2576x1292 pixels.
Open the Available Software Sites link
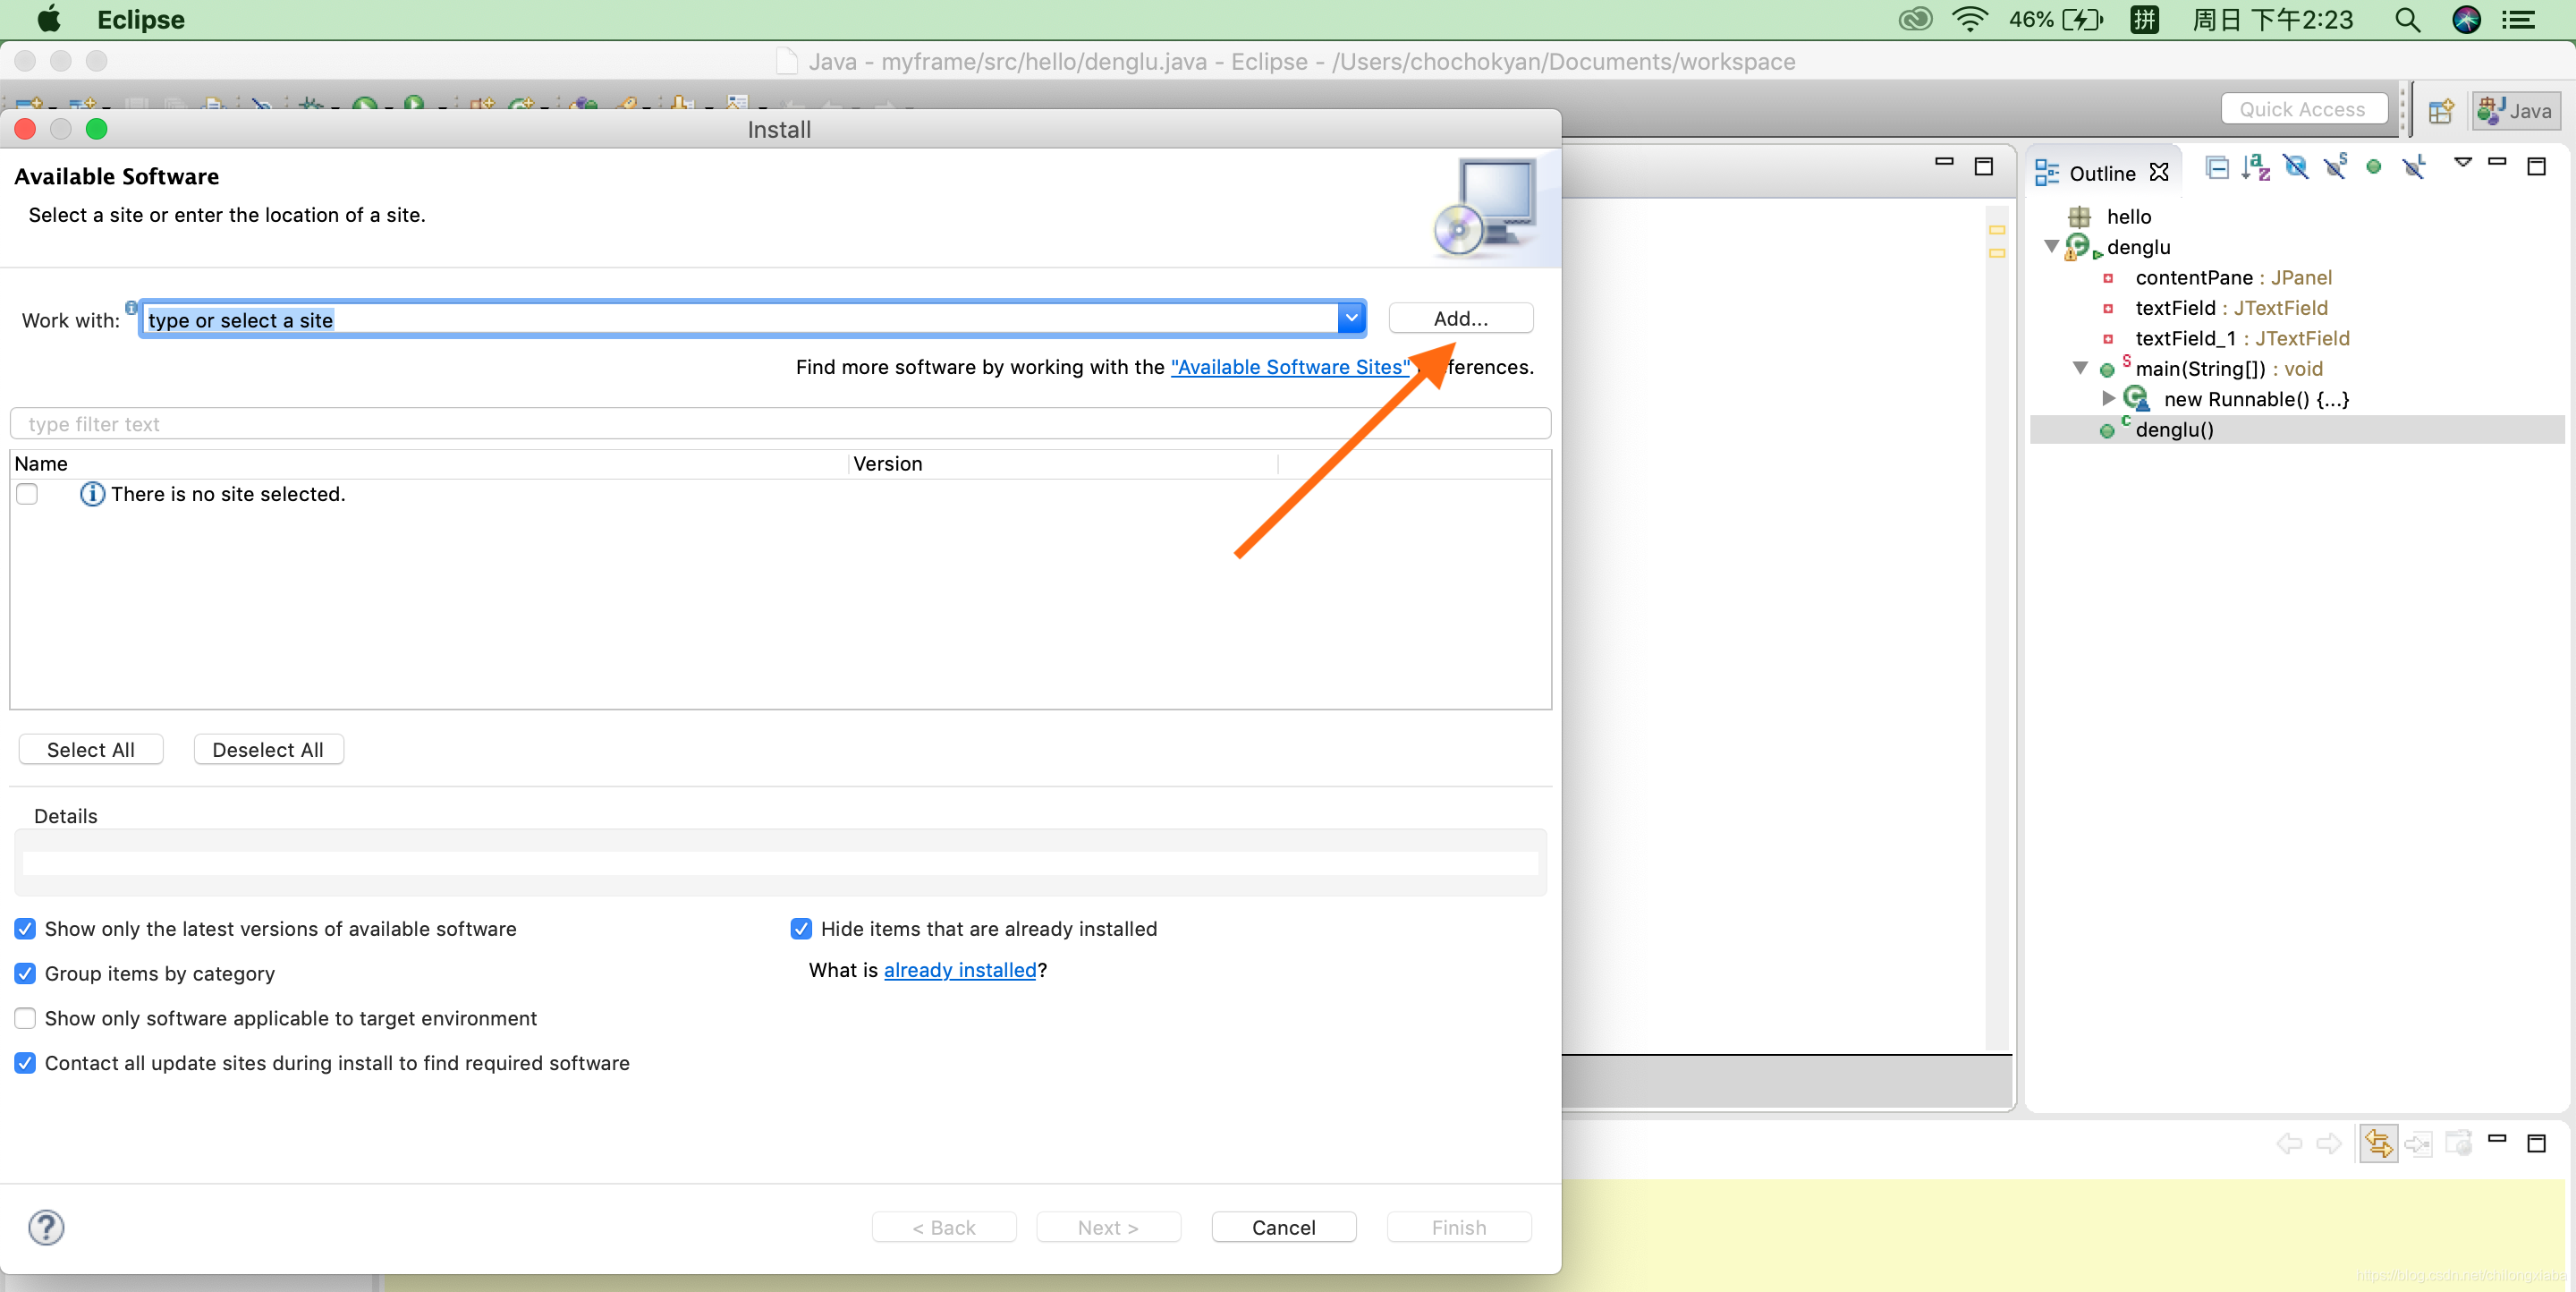pos(1290,367)
